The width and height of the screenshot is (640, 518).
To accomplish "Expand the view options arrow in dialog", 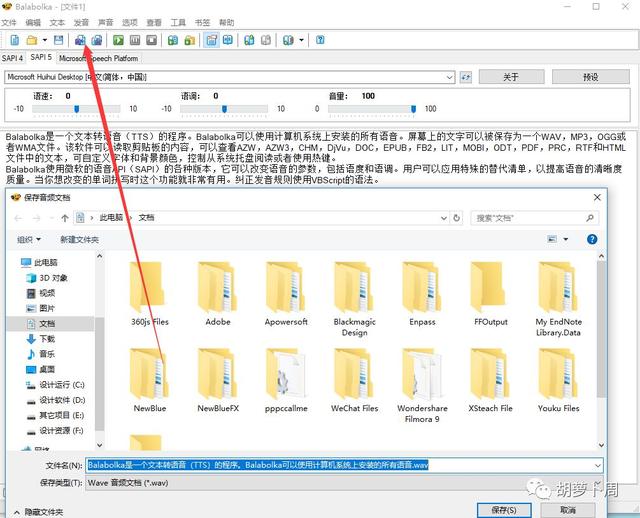I will (x=566, y=239).
